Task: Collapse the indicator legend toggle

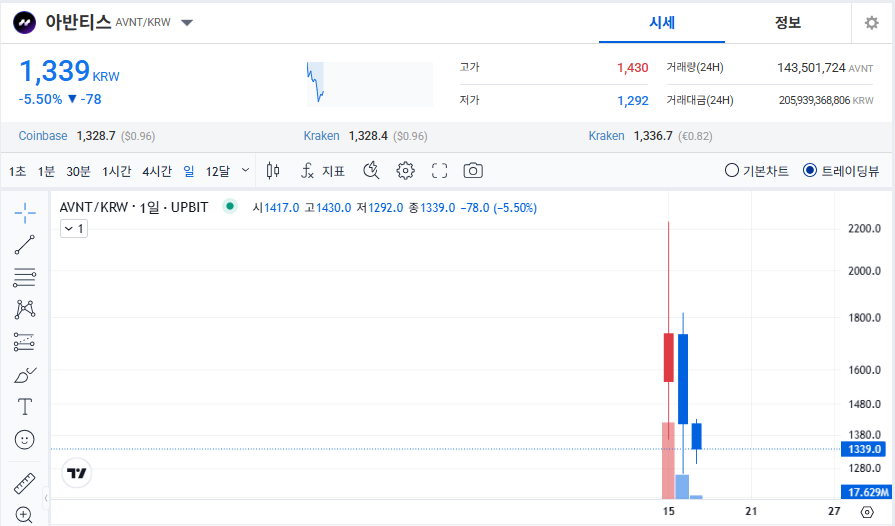Action: pos(74,229)
